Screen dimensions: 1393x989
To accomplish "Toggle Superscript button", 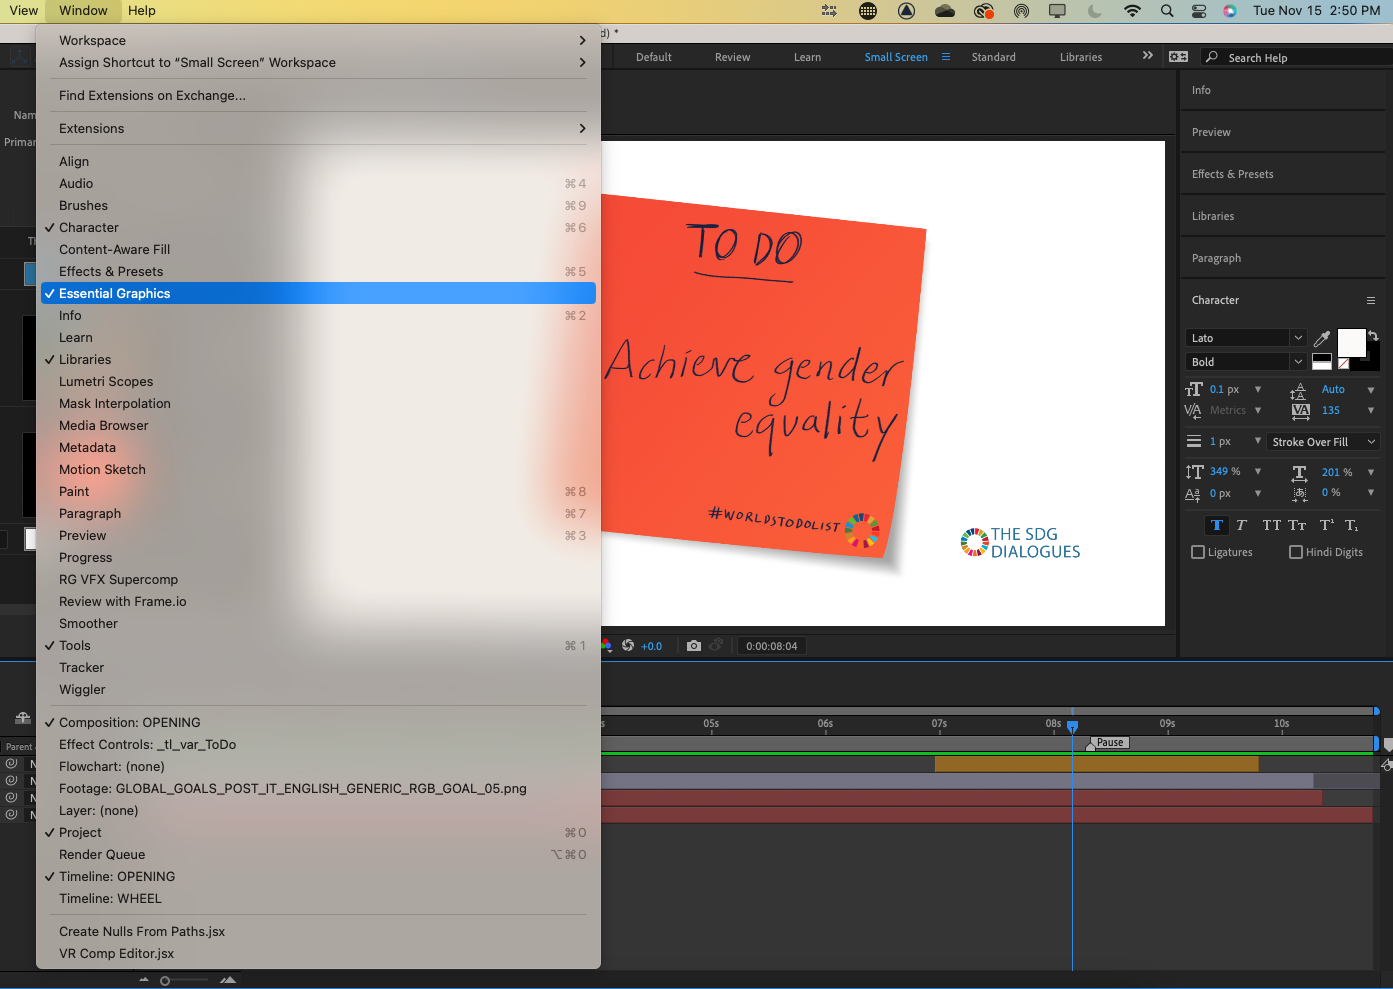I will (x=1327, y=525).
